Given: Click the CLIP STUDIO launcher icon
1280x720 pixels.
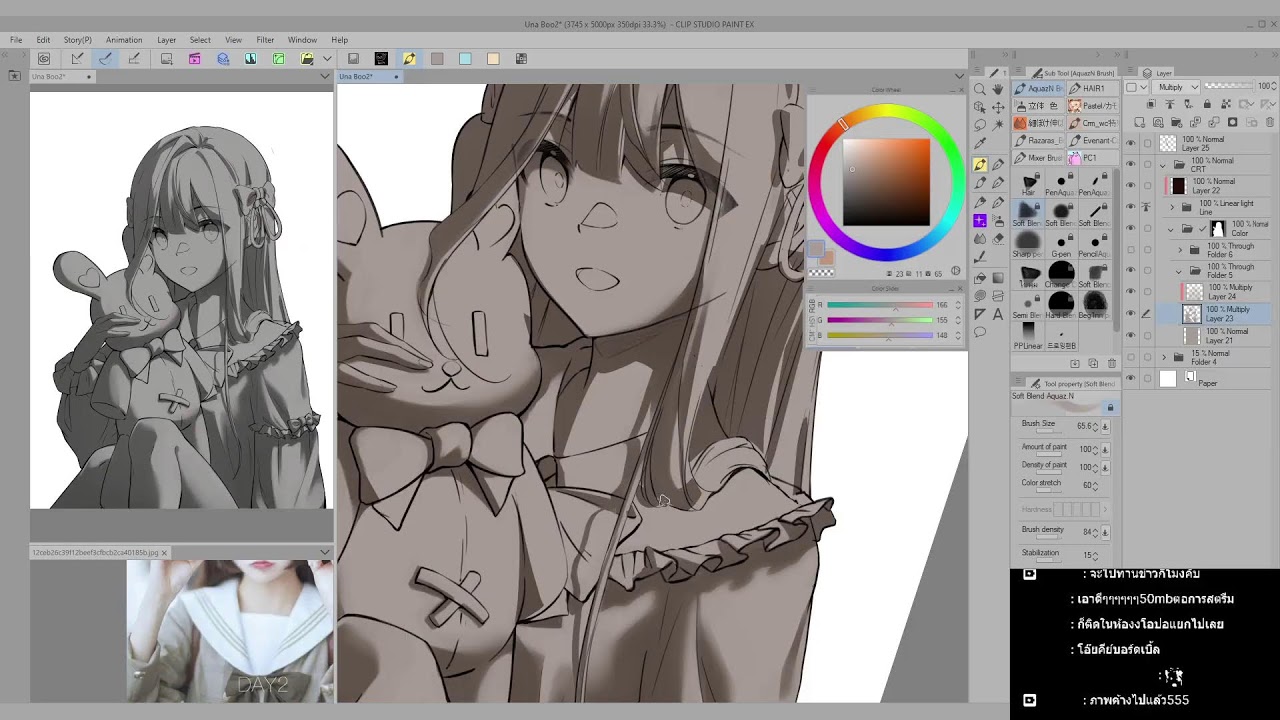Looking at the screenshot, I should [x=44, y=59].
